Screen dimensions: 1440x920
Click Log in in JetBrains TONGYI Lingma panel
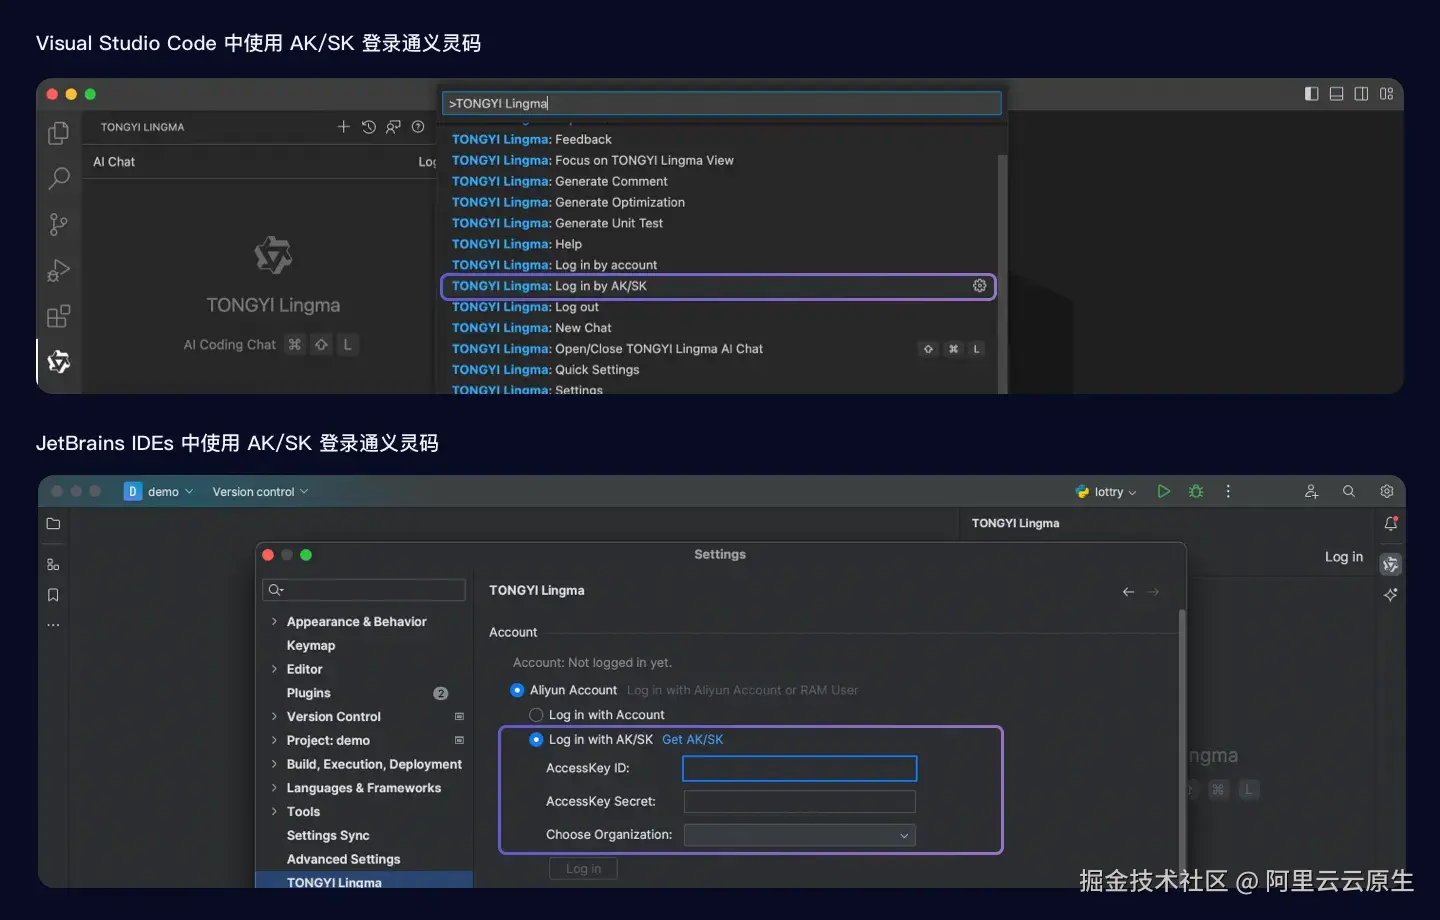pos(1344,557)
